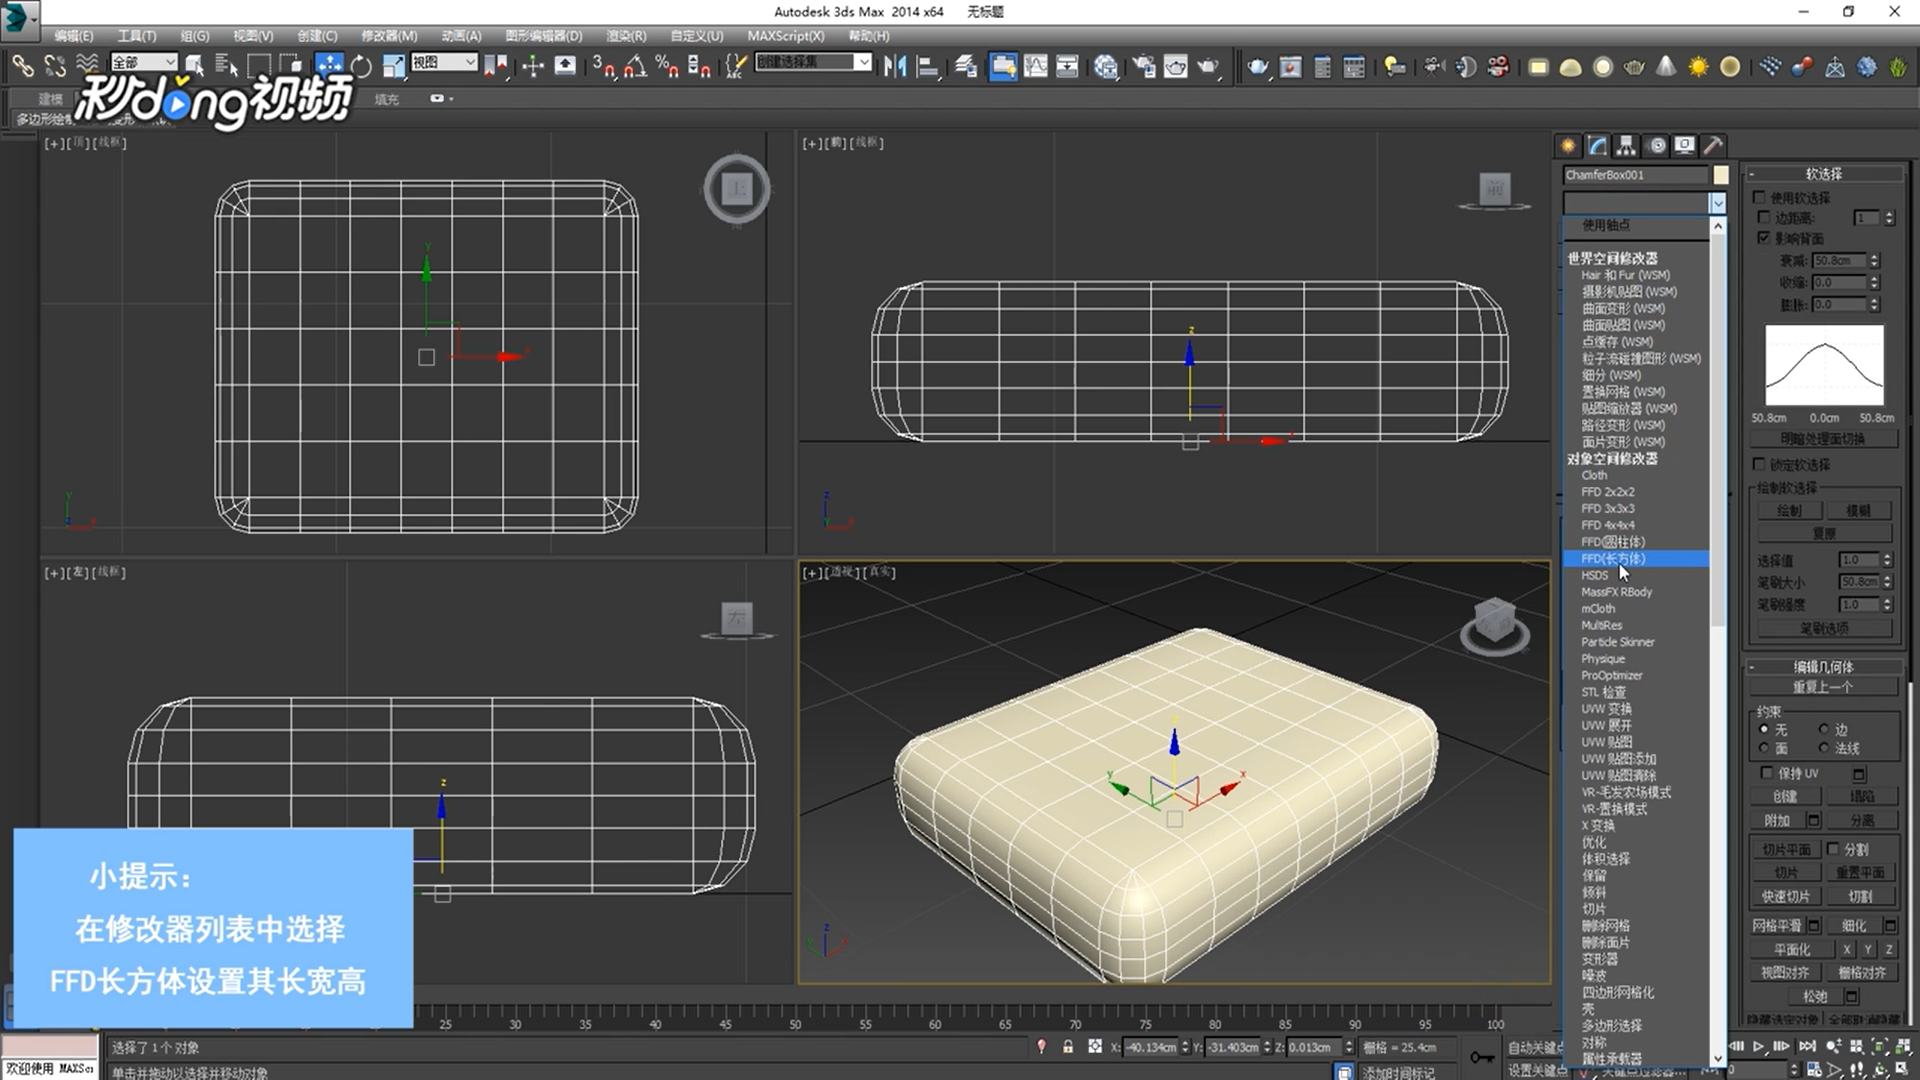The image size is (1920, 1080).
Task: Open the Curve Editor icon
Action: click(1036, 66)
